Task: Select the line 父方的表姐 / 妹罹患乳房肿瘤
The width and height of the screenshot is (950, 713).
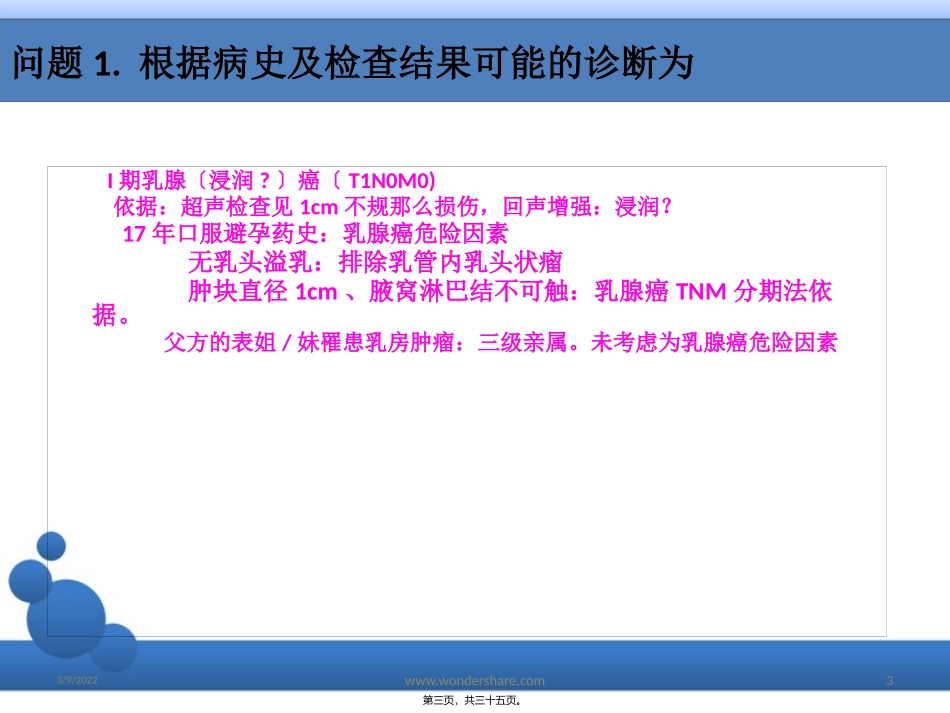Action: click(x=500, y=343)
